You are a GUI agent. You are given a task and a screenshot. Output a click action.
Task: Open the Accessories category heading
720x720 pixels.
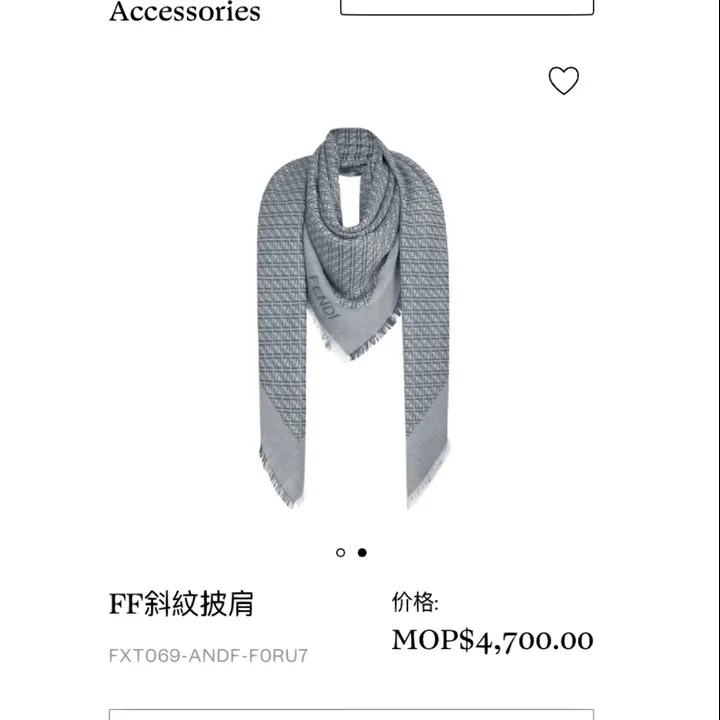(x=185, y=11)
